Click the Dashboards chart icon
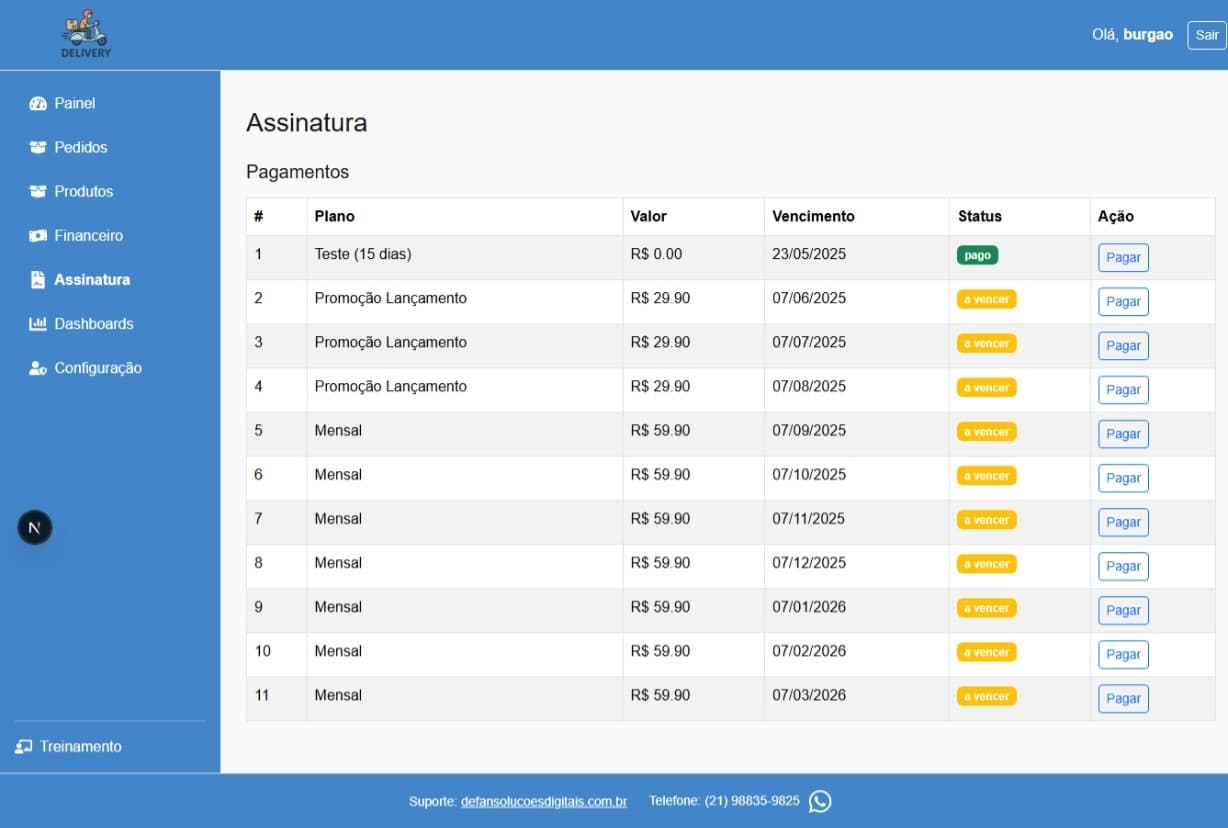 (38, 324)
